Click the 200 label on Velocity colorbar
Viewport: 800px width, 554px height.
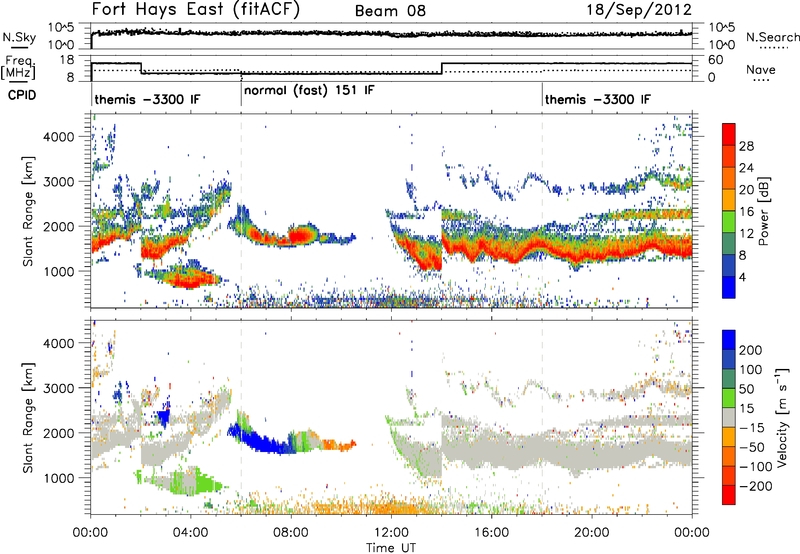[x=750, y=350]
